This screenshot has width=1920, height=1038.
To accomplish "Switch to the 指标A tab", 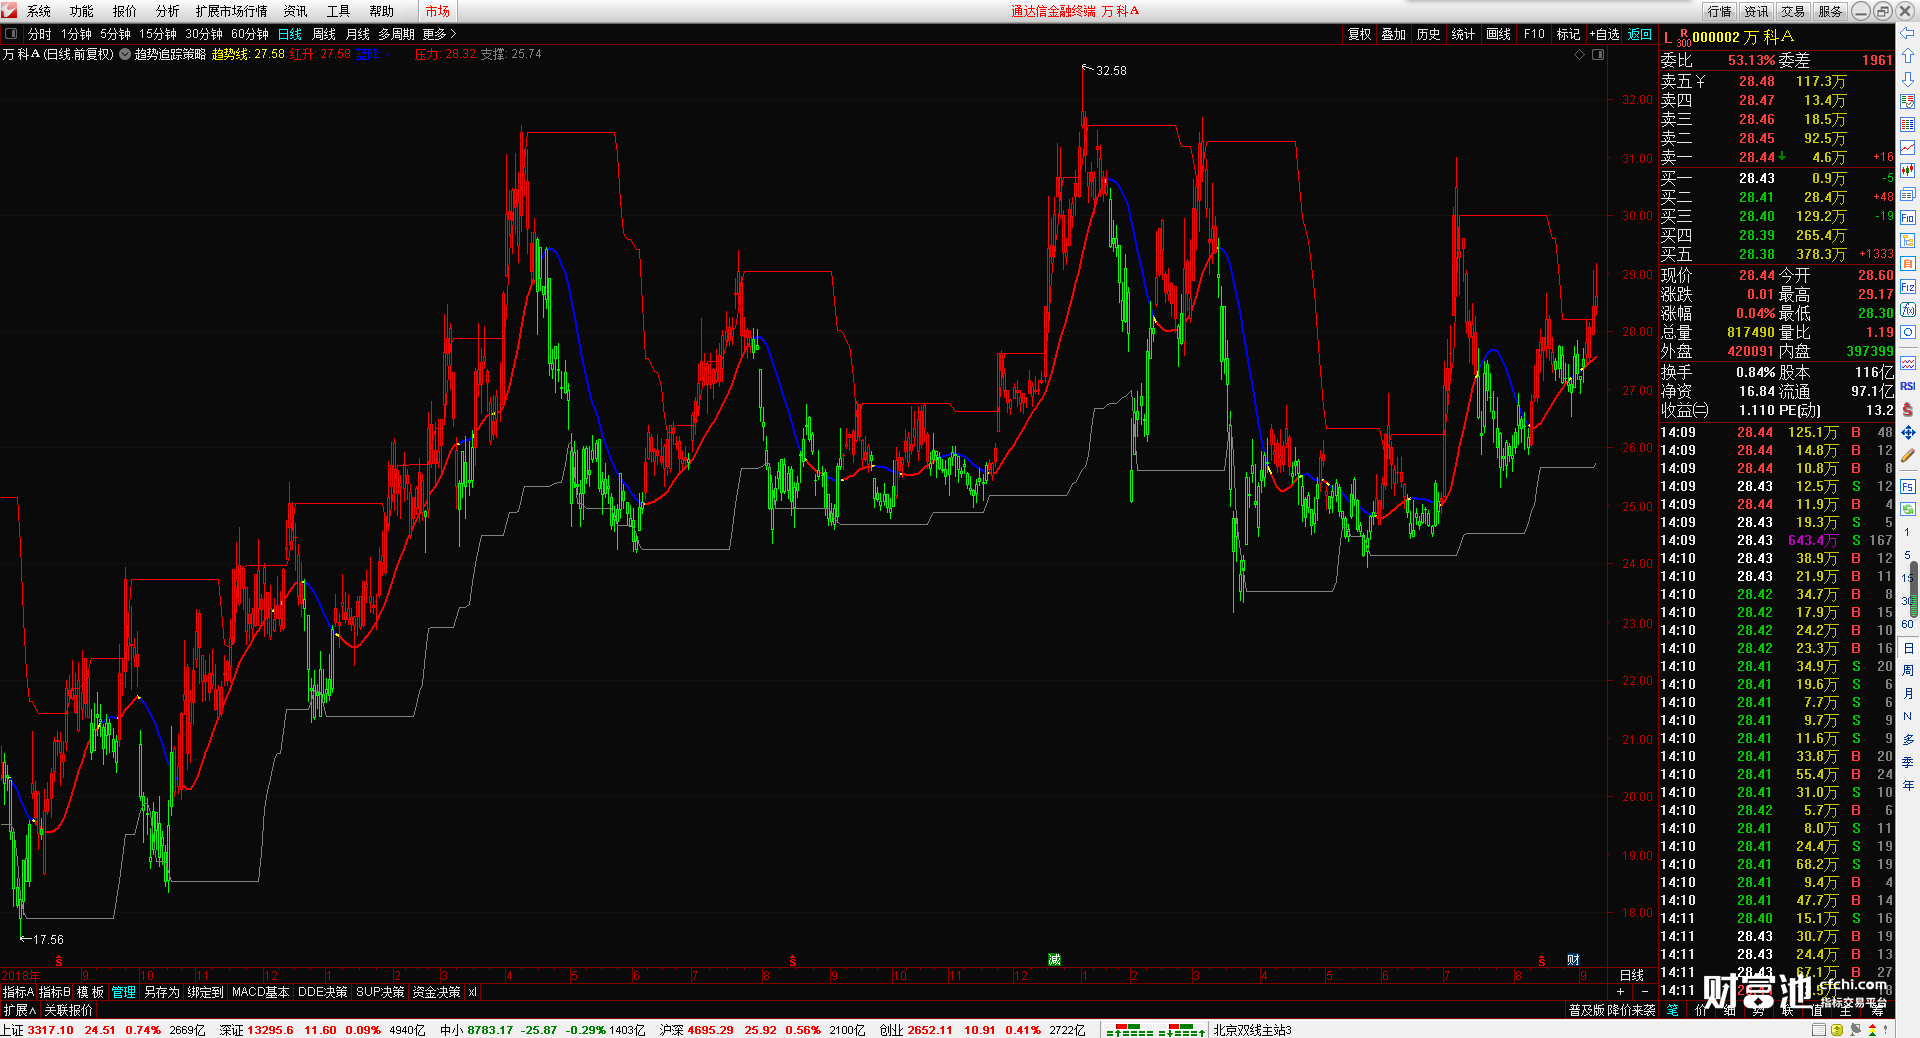I will pyautogui.click(x=18, y=992).
